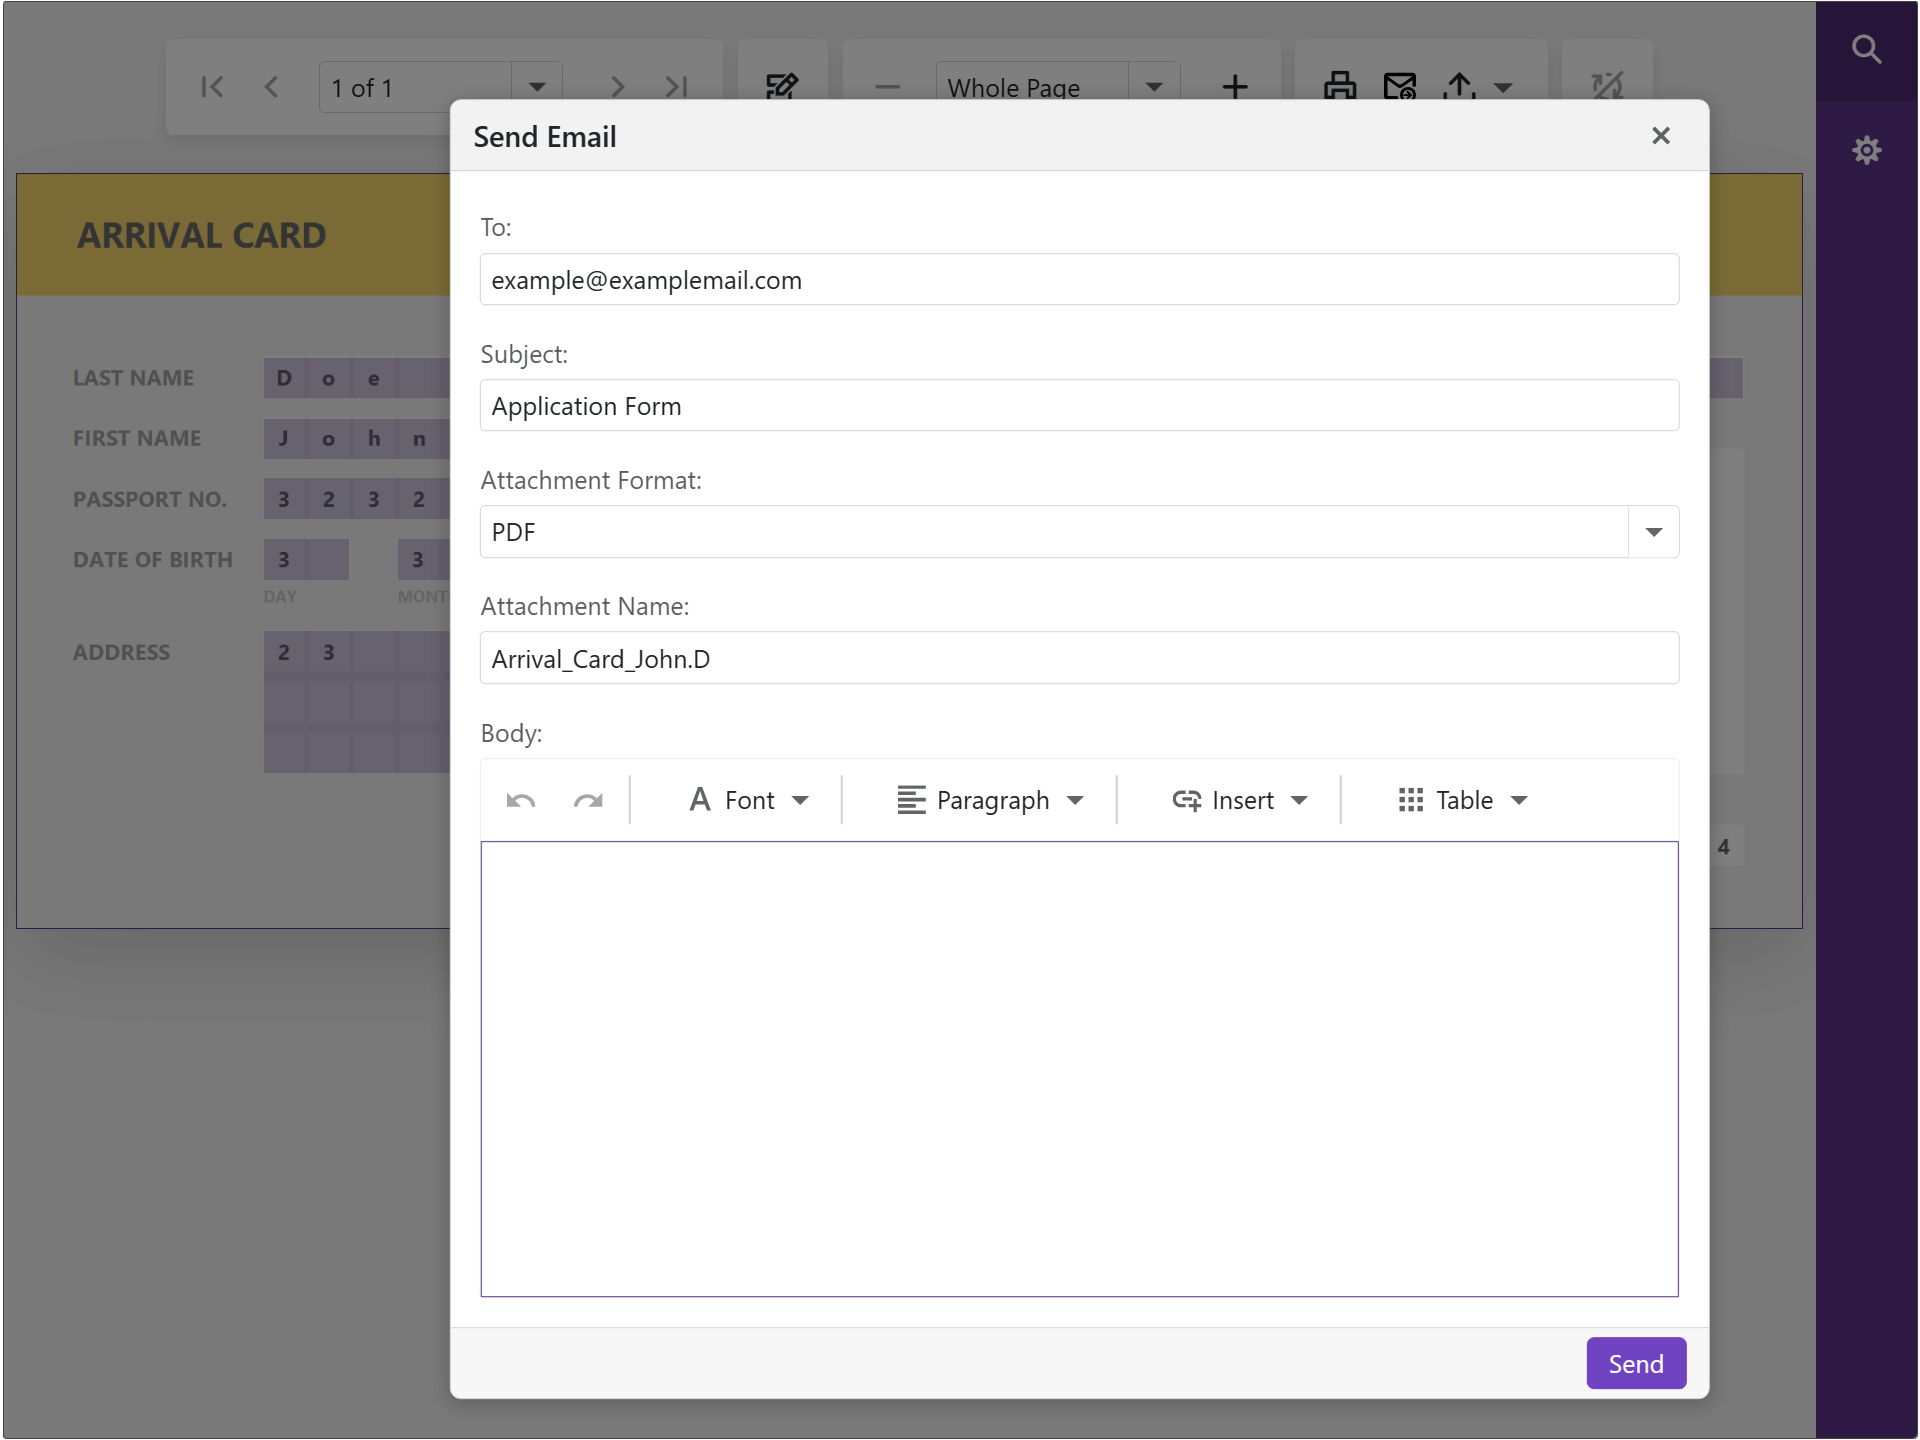1920x1440 pixels.
Task: Jump to the last page
Action: [x=676, y=87]
